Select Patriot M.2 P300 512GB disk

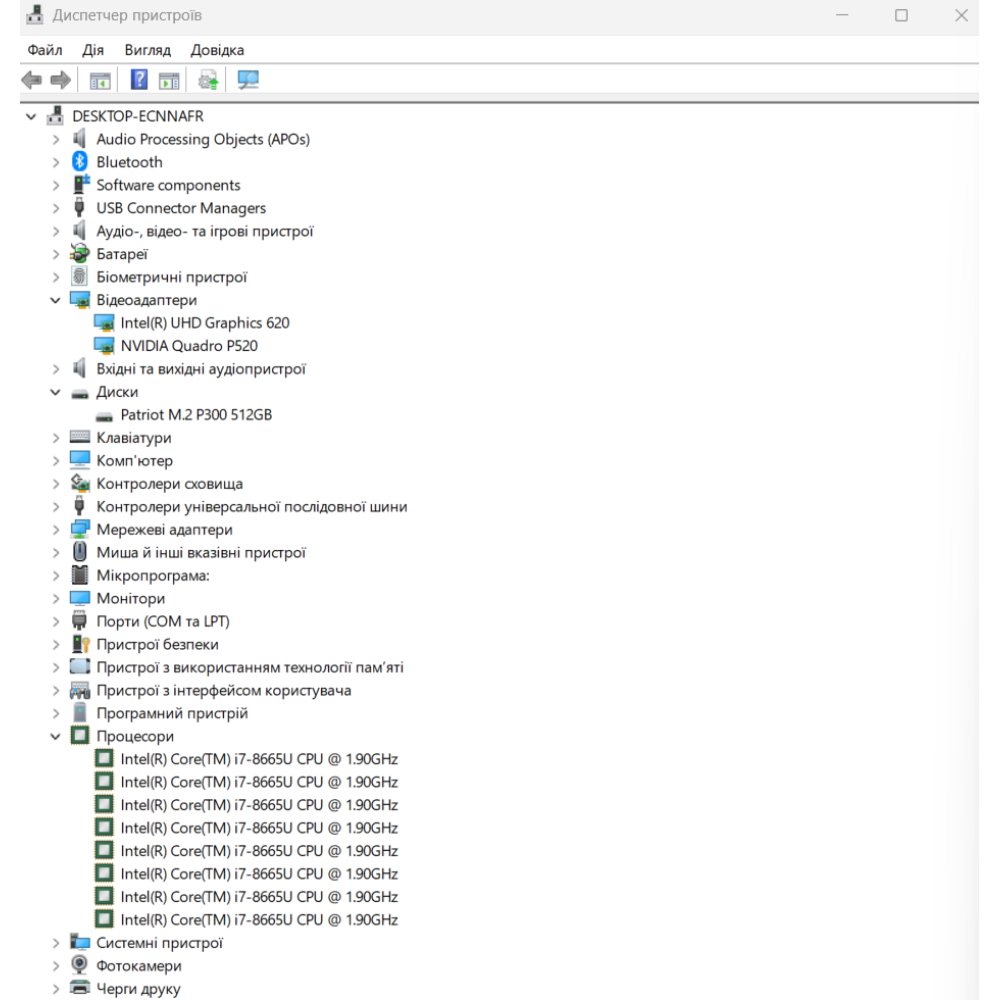click(x=196, y=415)
